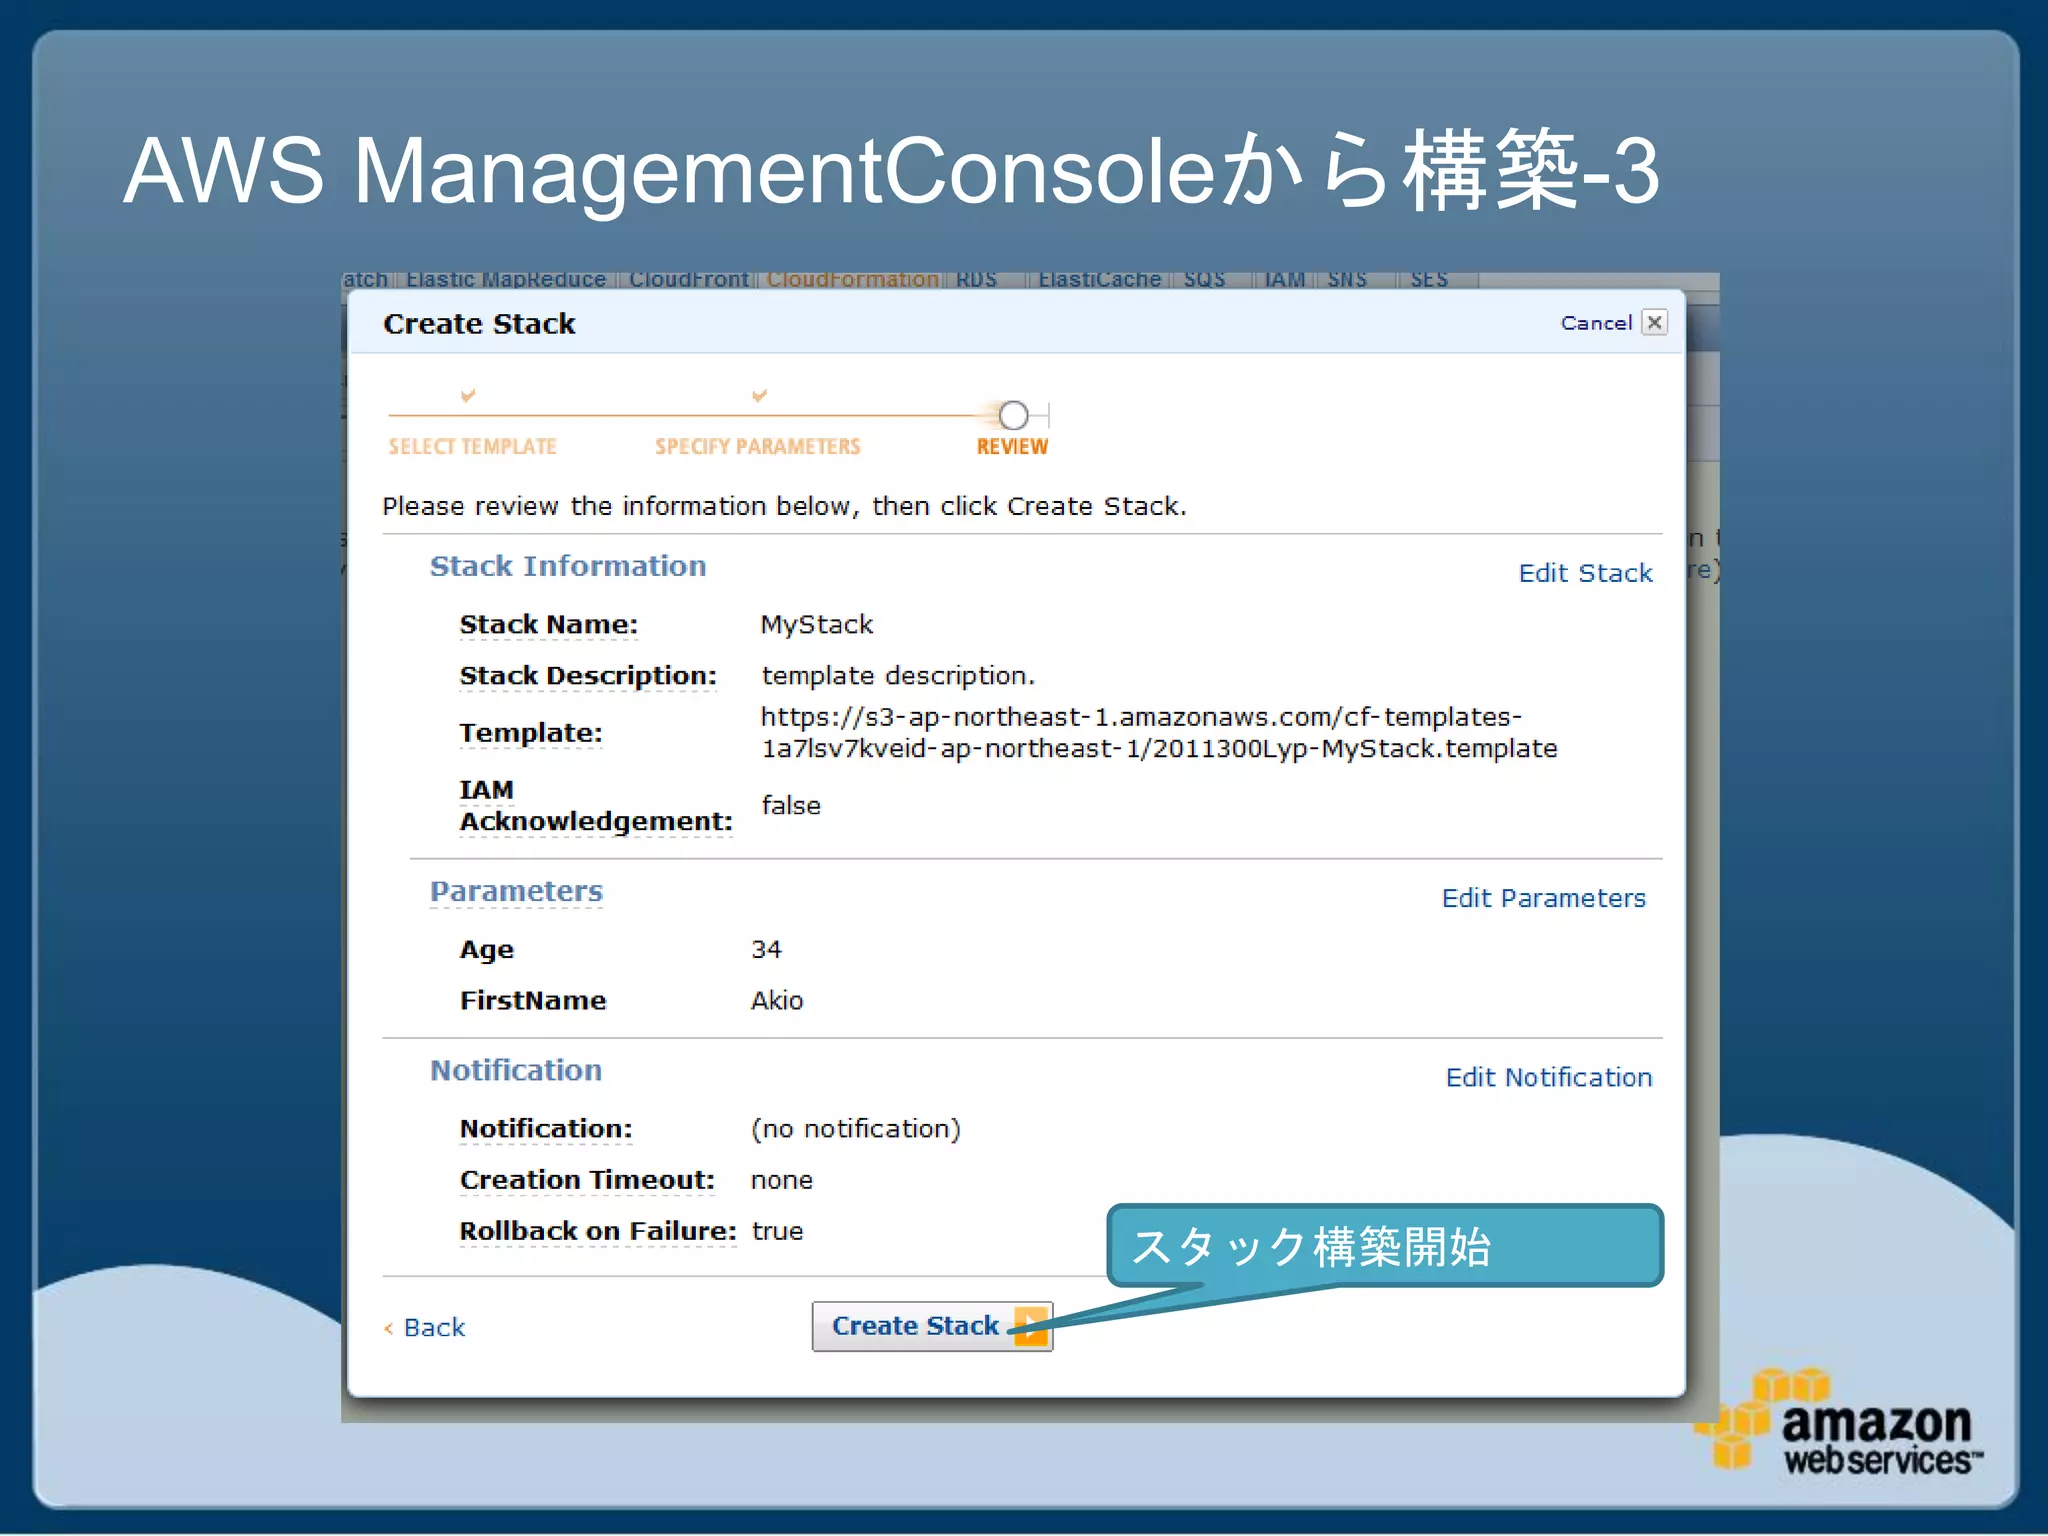Viewport: 2048px width, 1536px height.
Task: Click the Cancel link in dialog header
Action: [1596, 323]
